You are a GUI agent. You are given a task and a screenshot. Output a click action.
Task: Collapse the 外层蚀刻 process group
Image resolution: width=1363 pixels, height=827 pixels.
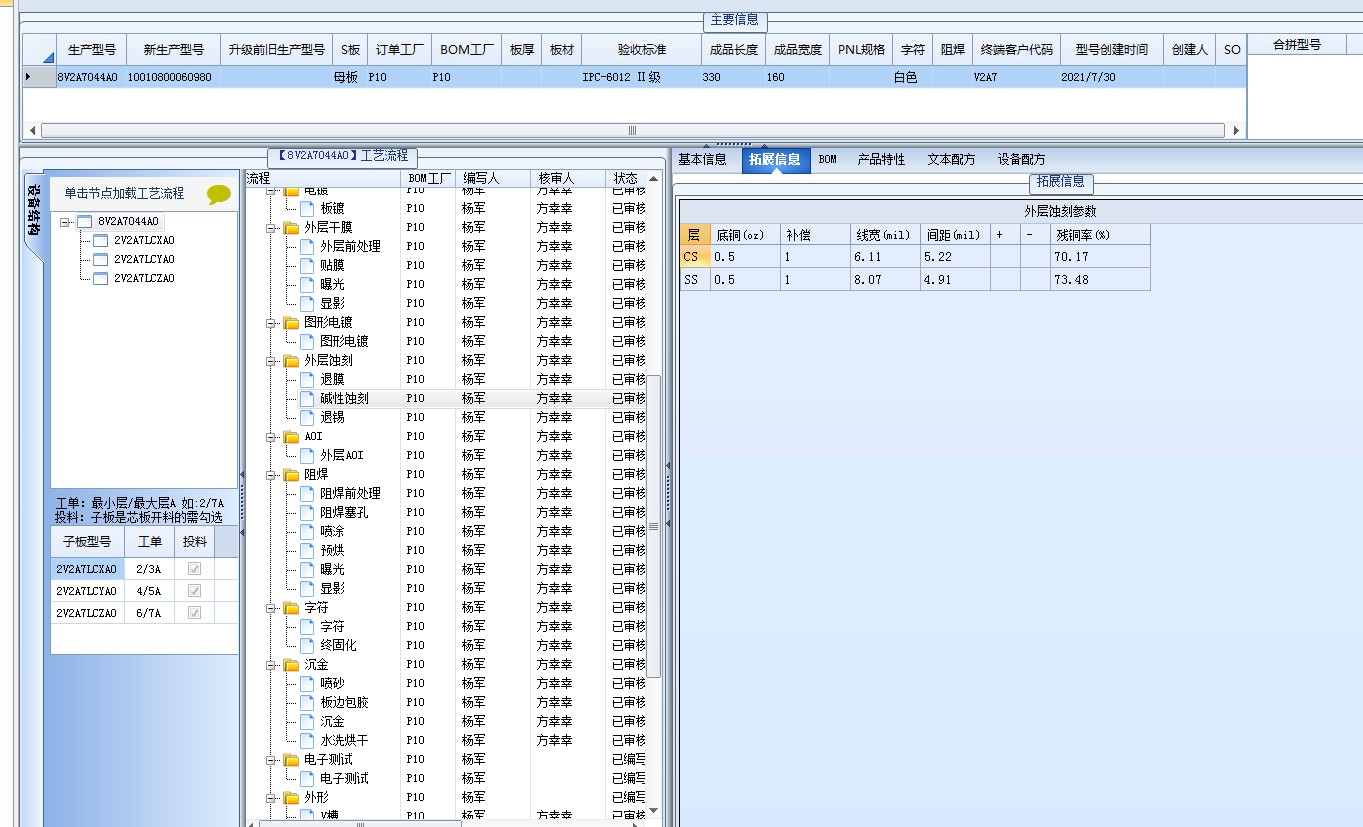[271, 360]
